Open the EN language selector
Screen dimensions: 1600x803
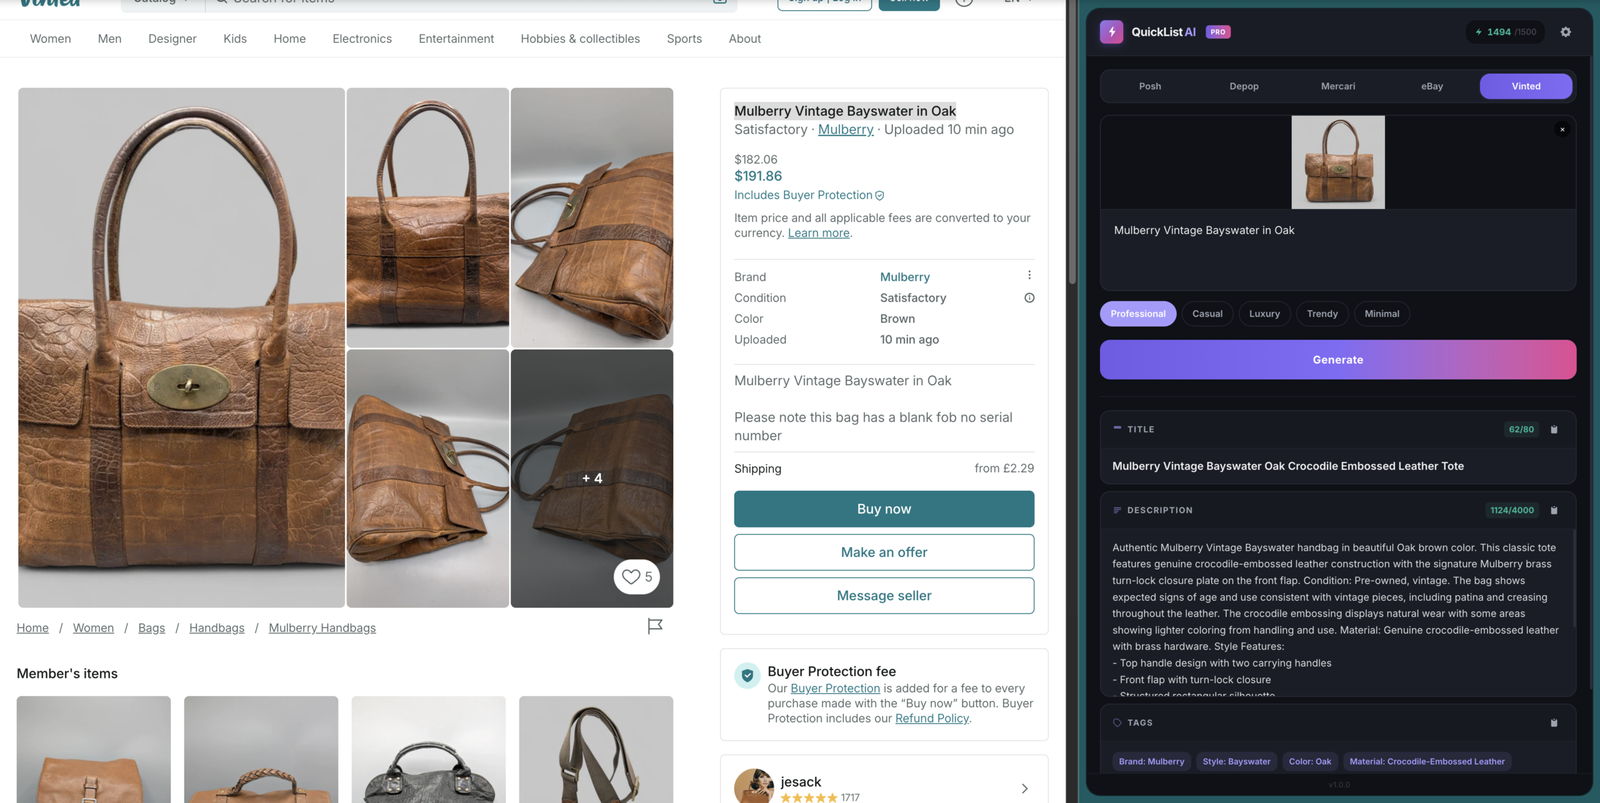click(1016, 2)
